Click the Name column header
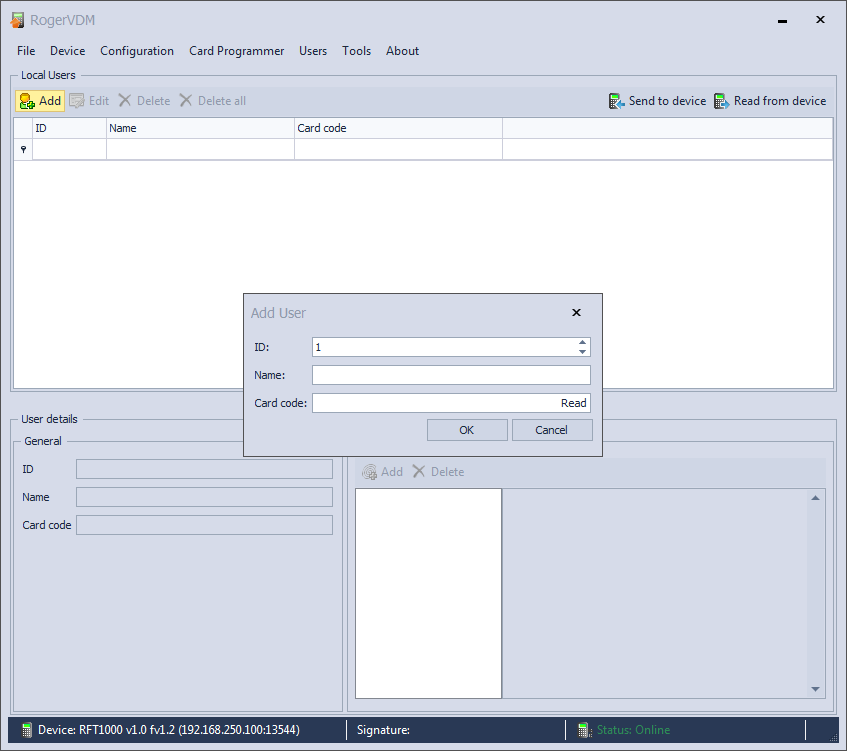Screen dimensions: 847x751 pyautogui.click(x=200, y=128)
